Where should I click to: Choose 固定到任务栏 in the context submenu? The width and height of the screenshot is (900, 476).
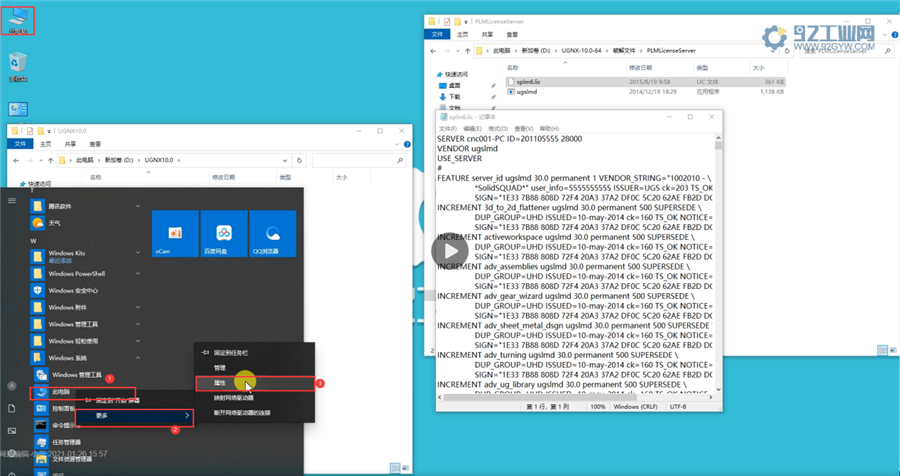pyautogui.click(x=255, y=353)
